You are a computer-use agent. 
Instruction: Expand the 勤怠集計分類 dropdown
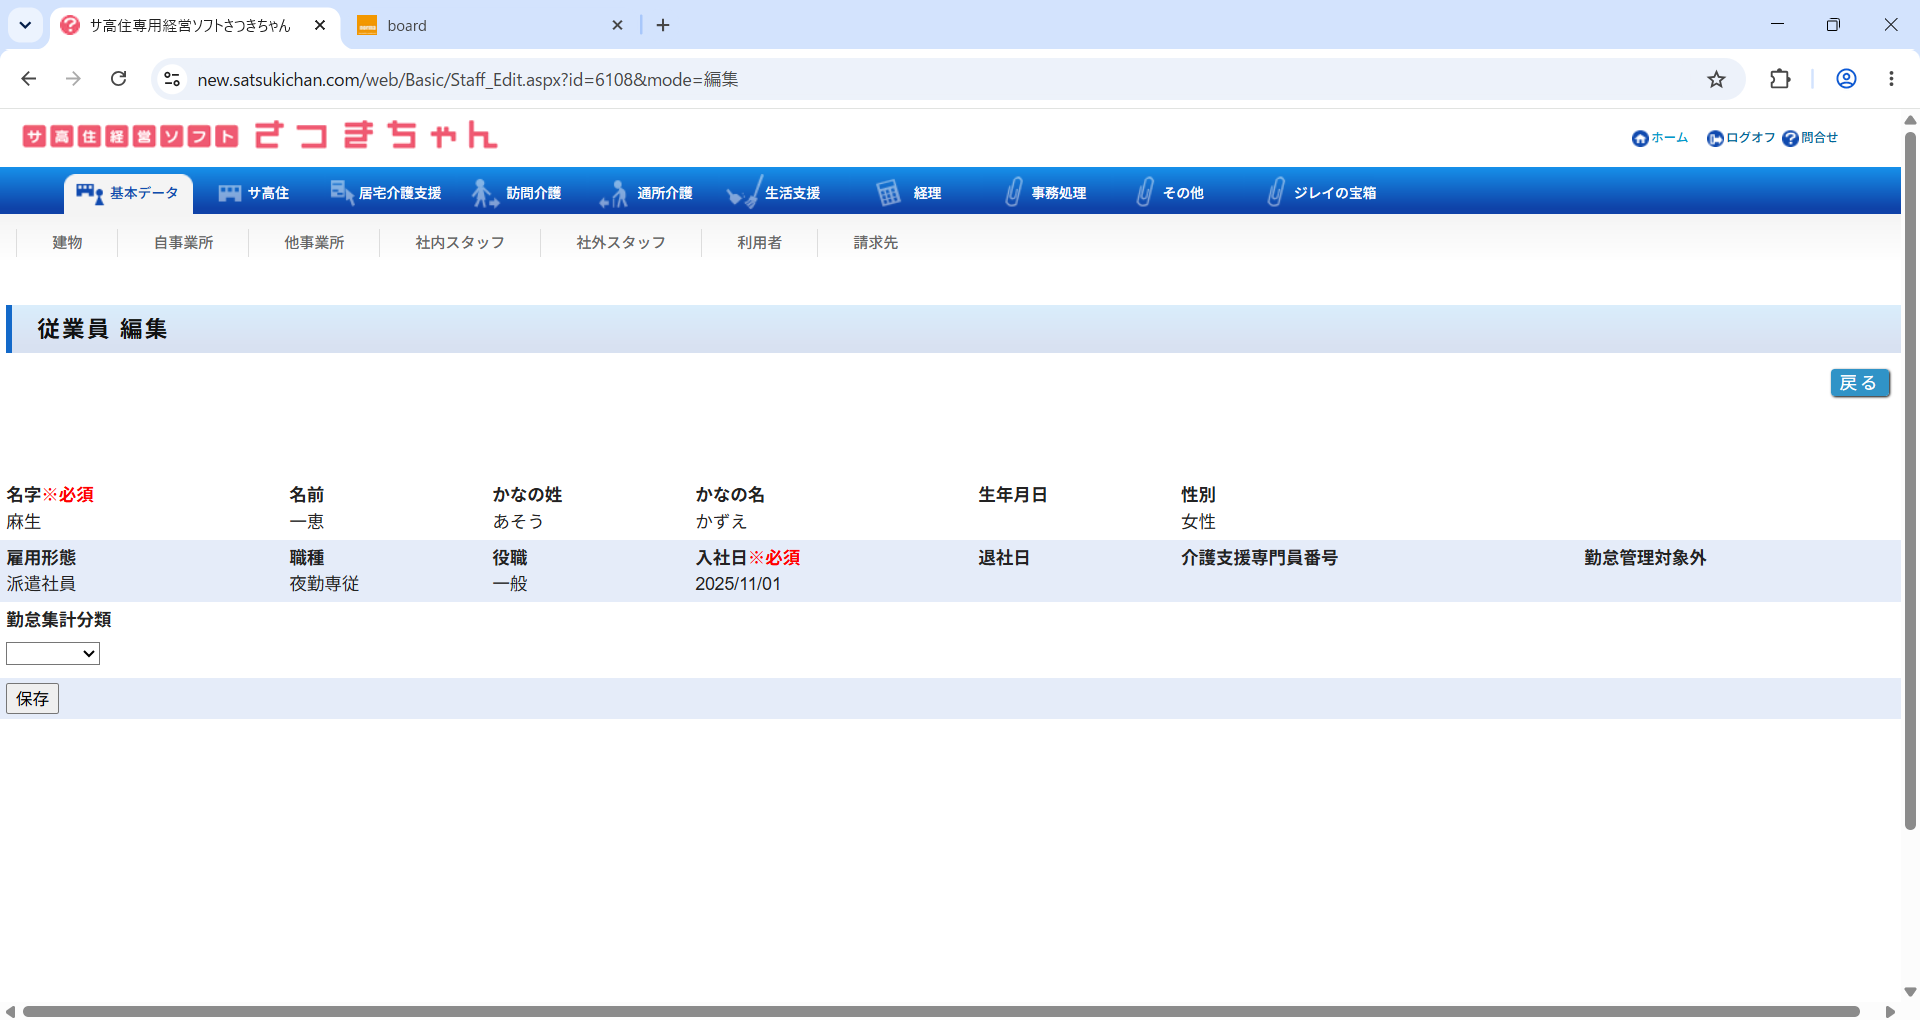[53, 654]
